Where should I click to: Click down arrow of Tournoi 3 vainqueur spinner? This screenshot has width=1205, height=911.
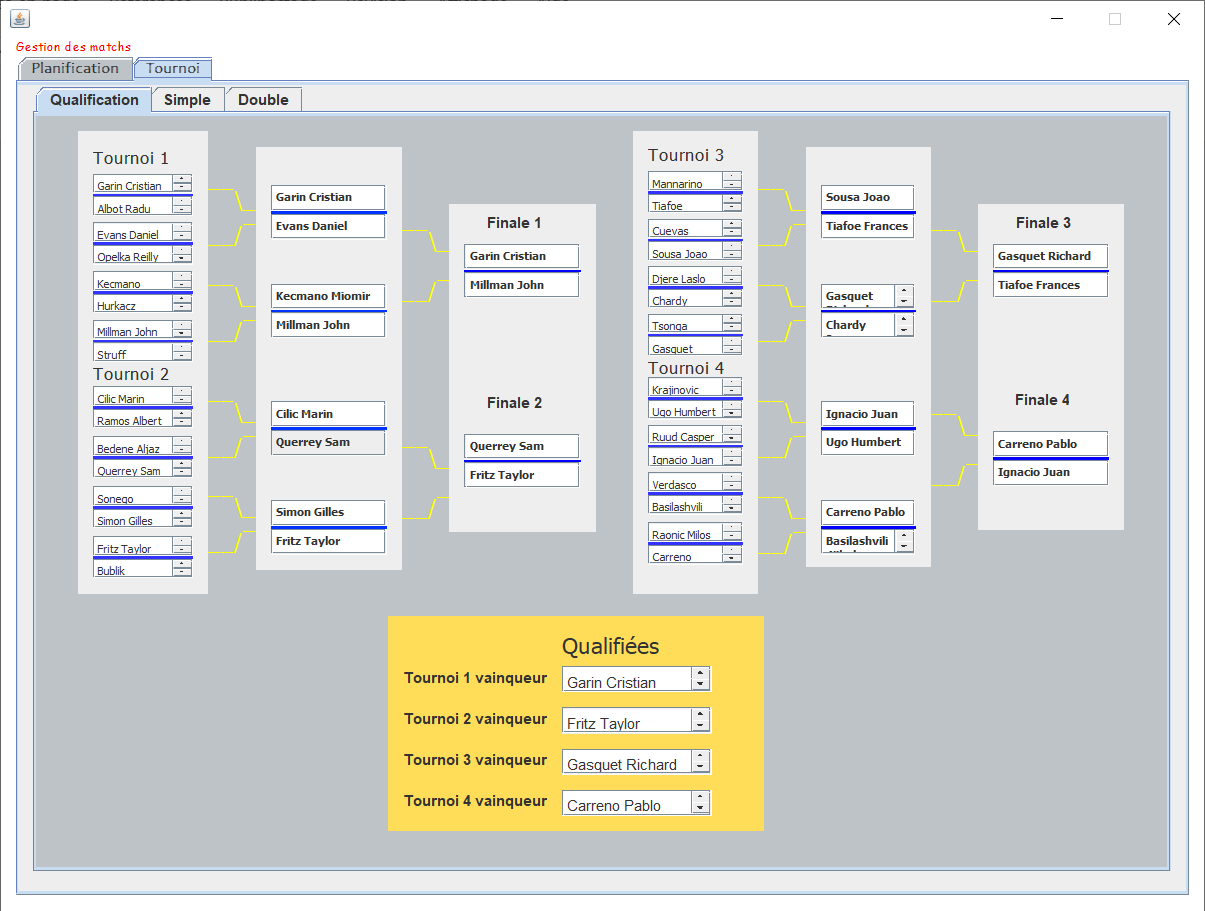[x=701, y=767]
